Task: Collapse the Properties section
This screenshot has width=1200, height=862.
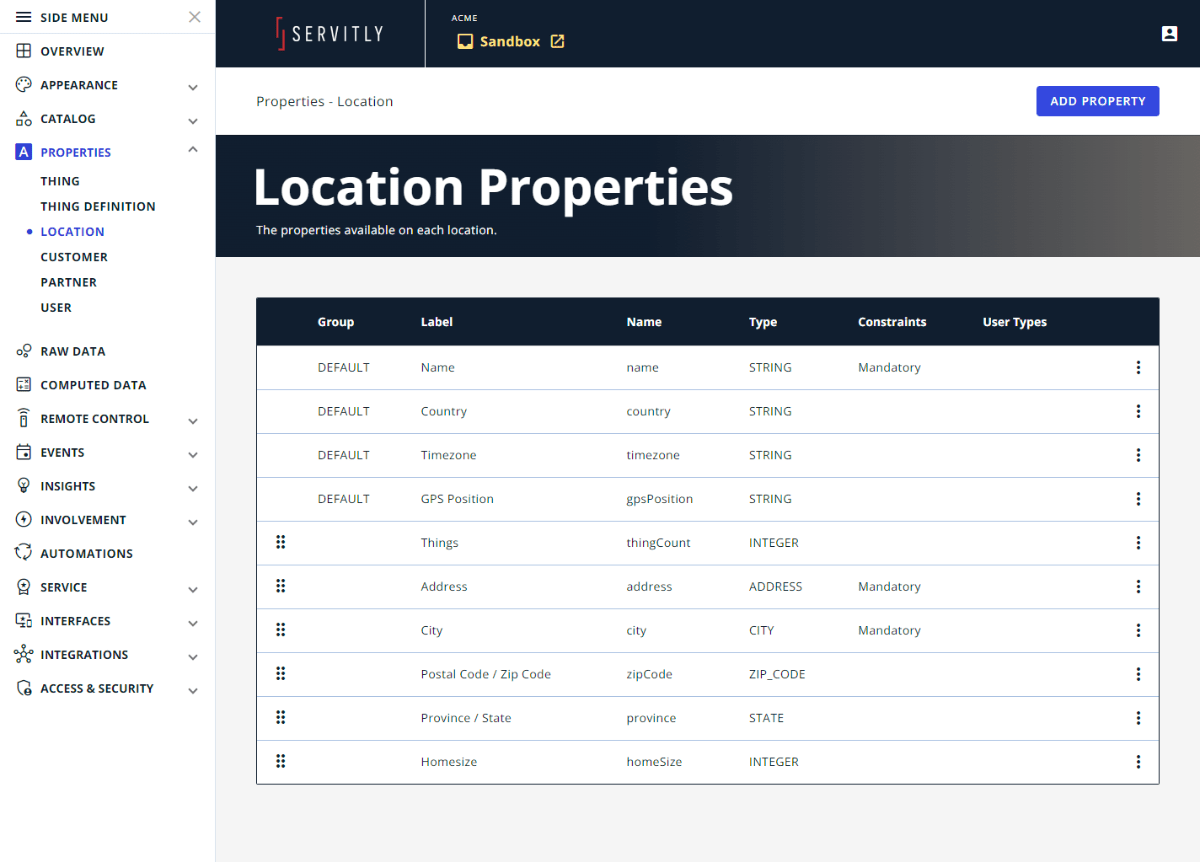Action: click(x=192, y=150)
